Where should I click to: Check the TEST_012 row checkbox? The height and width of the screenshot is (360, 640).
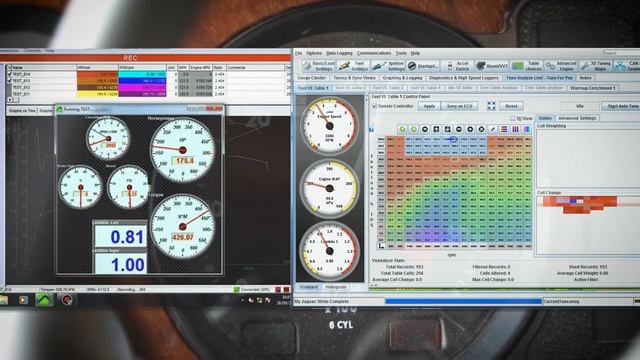point(10,87)
